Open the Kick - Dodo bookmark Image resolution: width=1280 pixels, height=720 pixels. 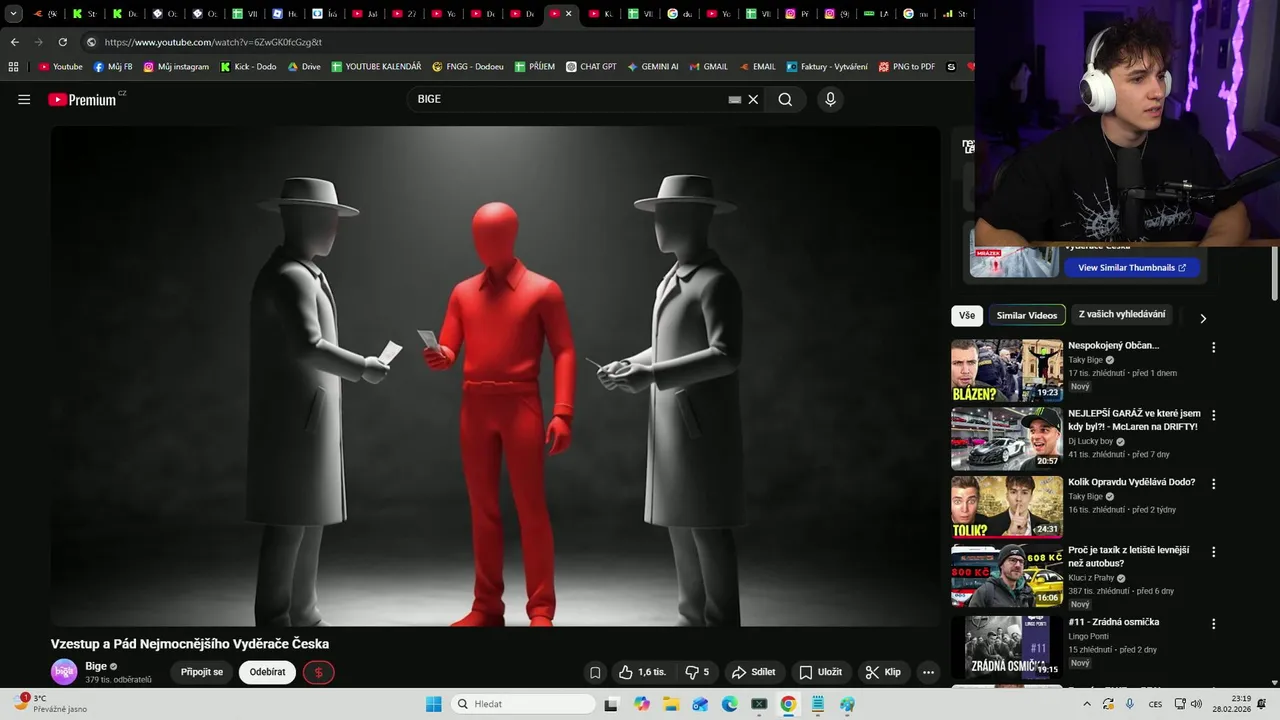click(248, 67)
